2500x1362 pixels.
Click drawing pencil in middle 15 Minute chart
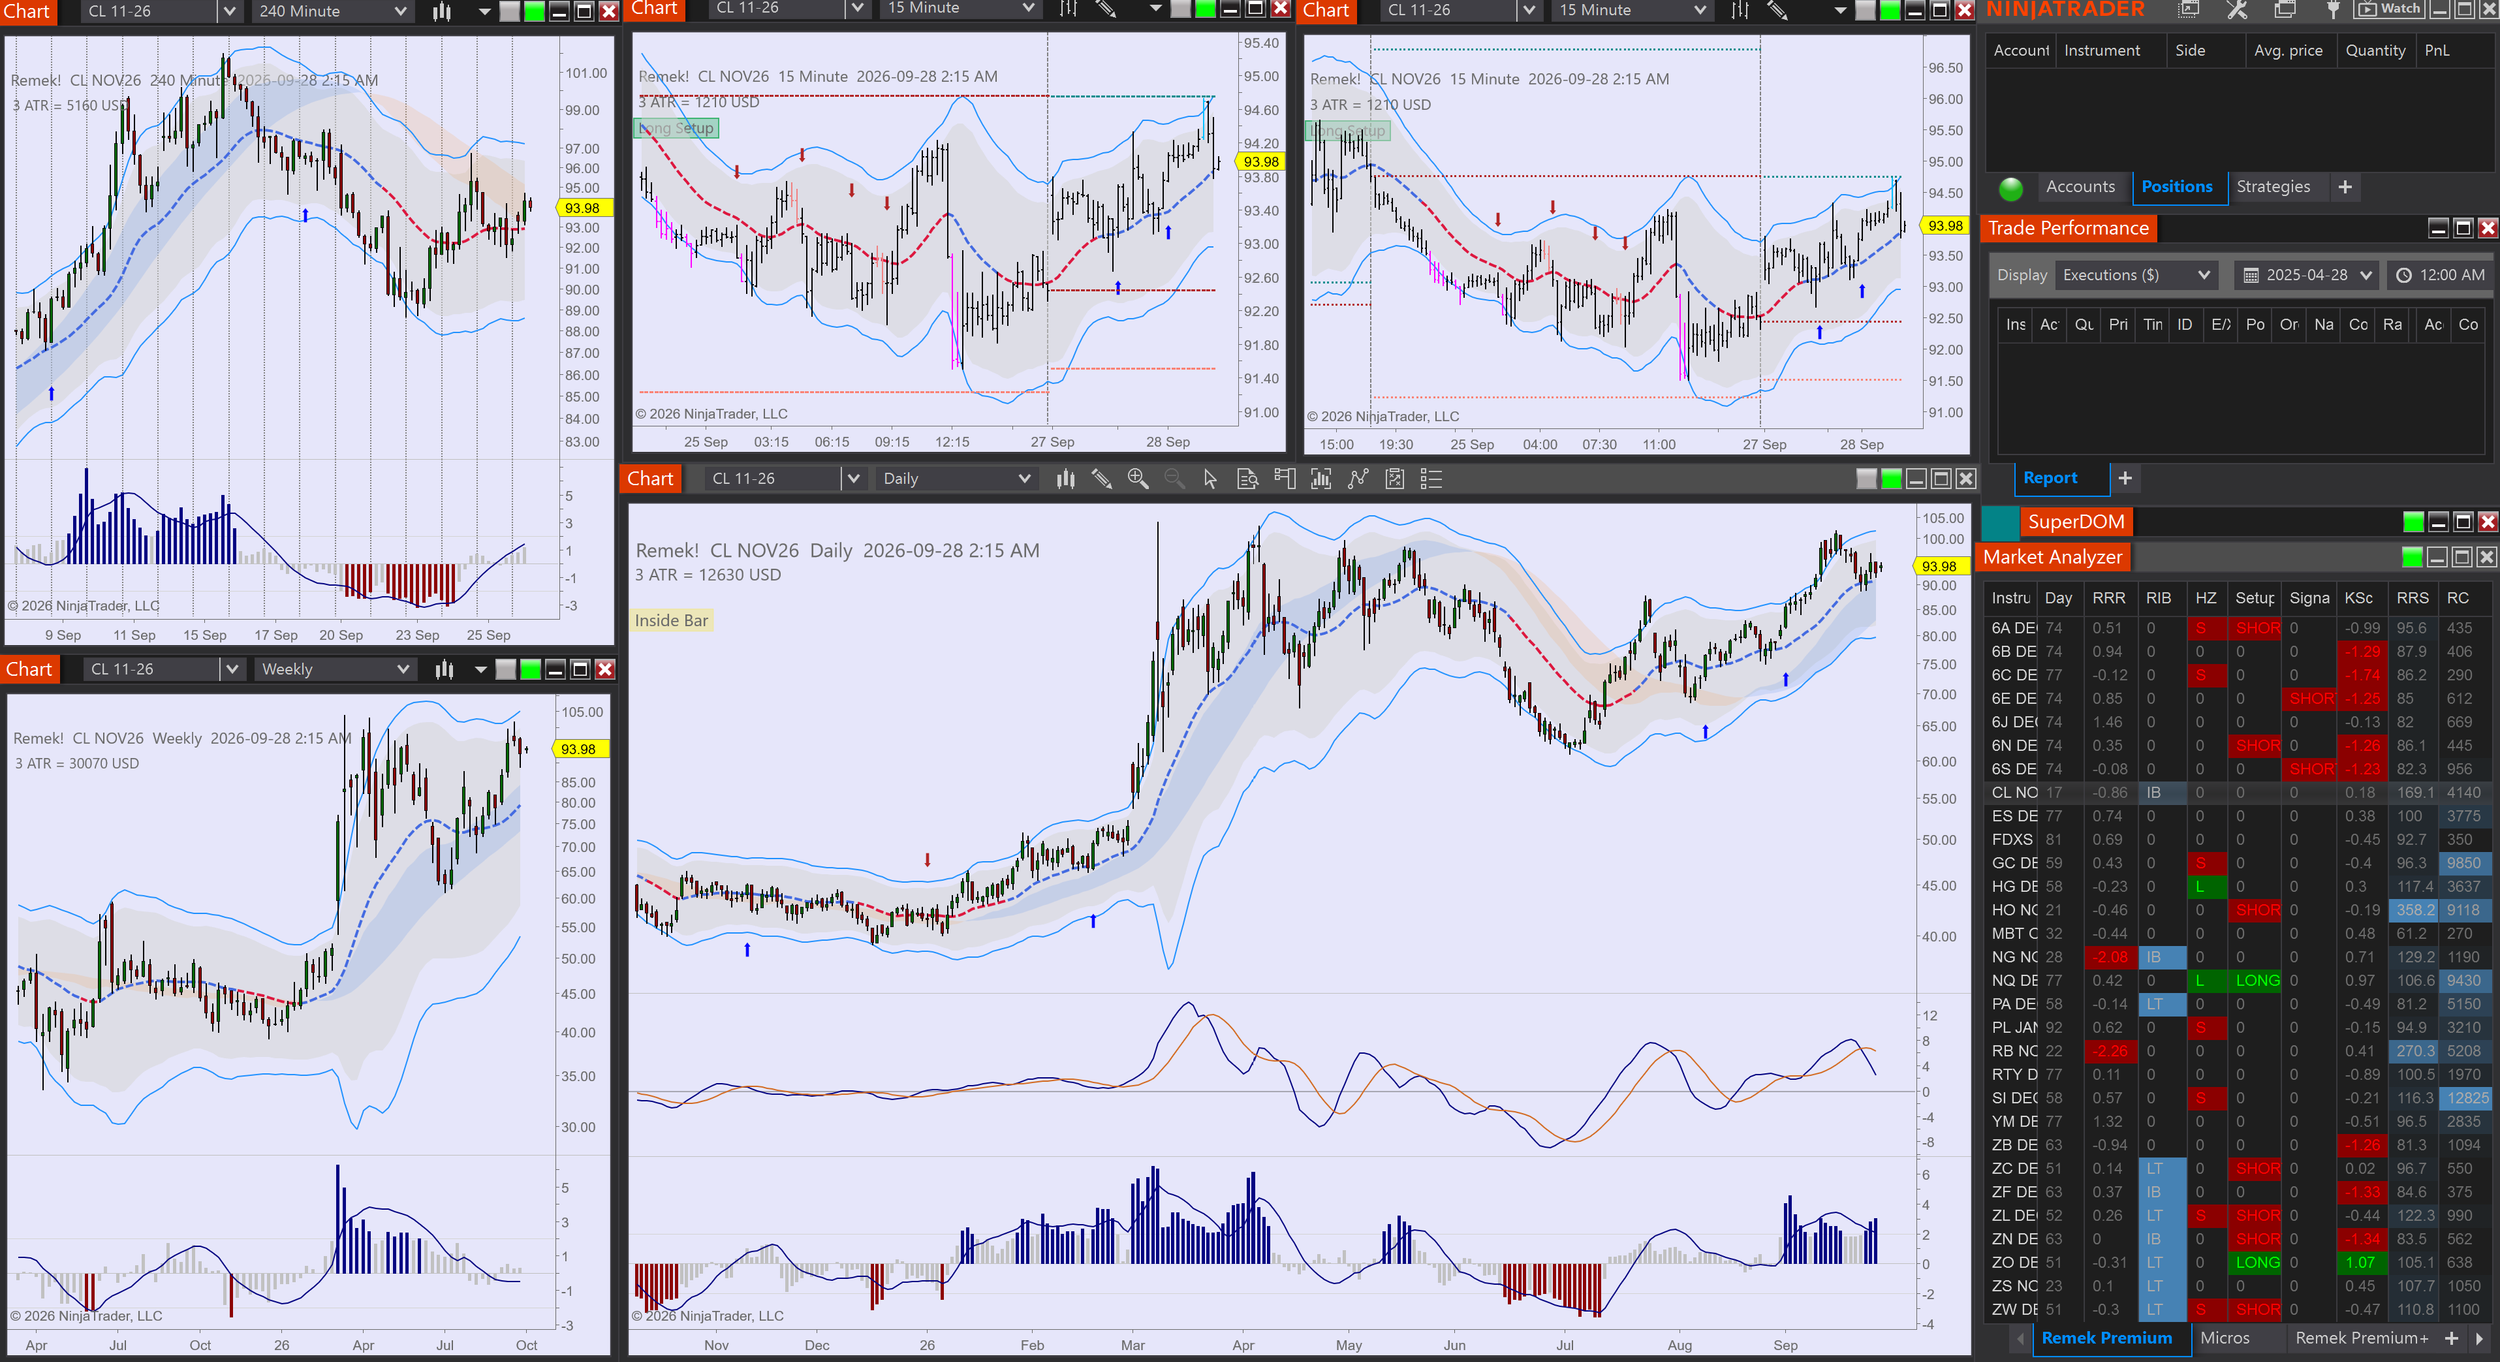point(1105,9)
